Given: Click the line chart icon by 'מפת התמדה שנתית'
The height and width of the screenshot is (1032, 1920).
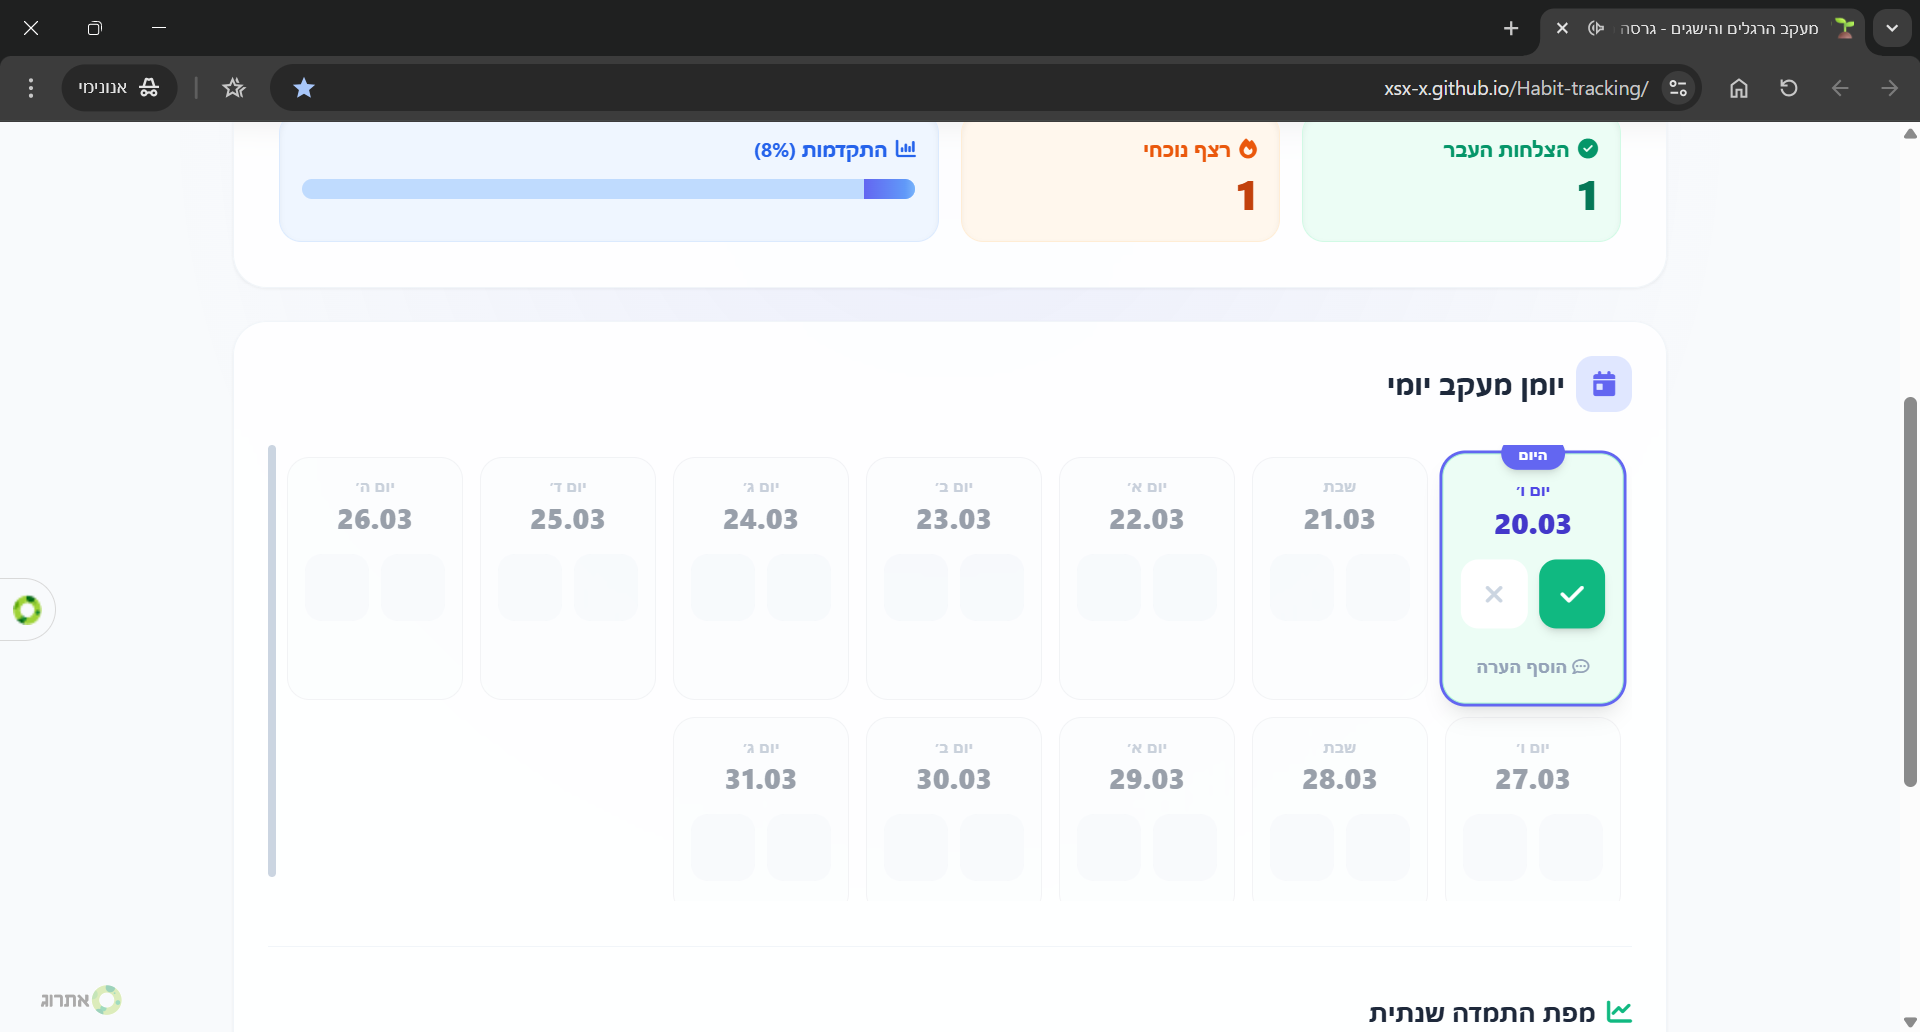Looking at the screenshot, I should coord(1618,1012).
